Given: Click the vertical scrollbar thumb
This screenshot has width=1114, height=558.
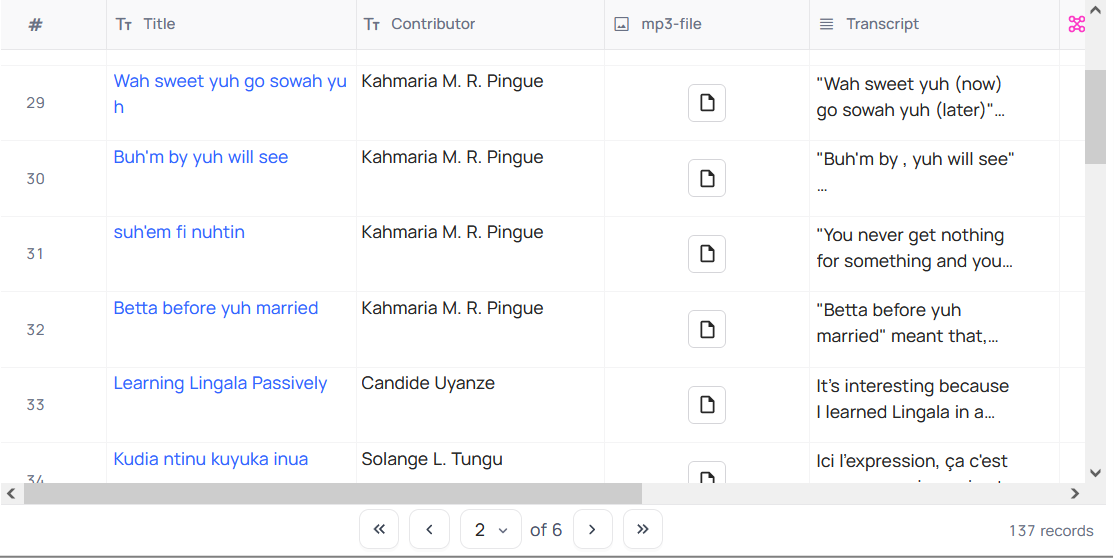Looking at the screenshot, I should [x=1096, y=117].
